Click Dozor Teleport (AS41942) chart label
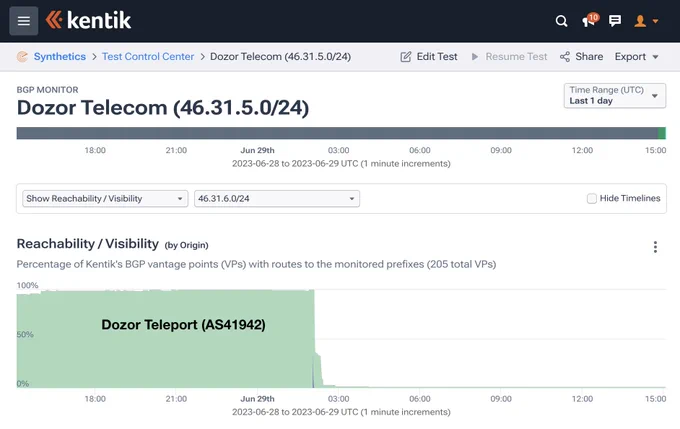This screenshot has width=680, height=429. click(x=183, y=324)
